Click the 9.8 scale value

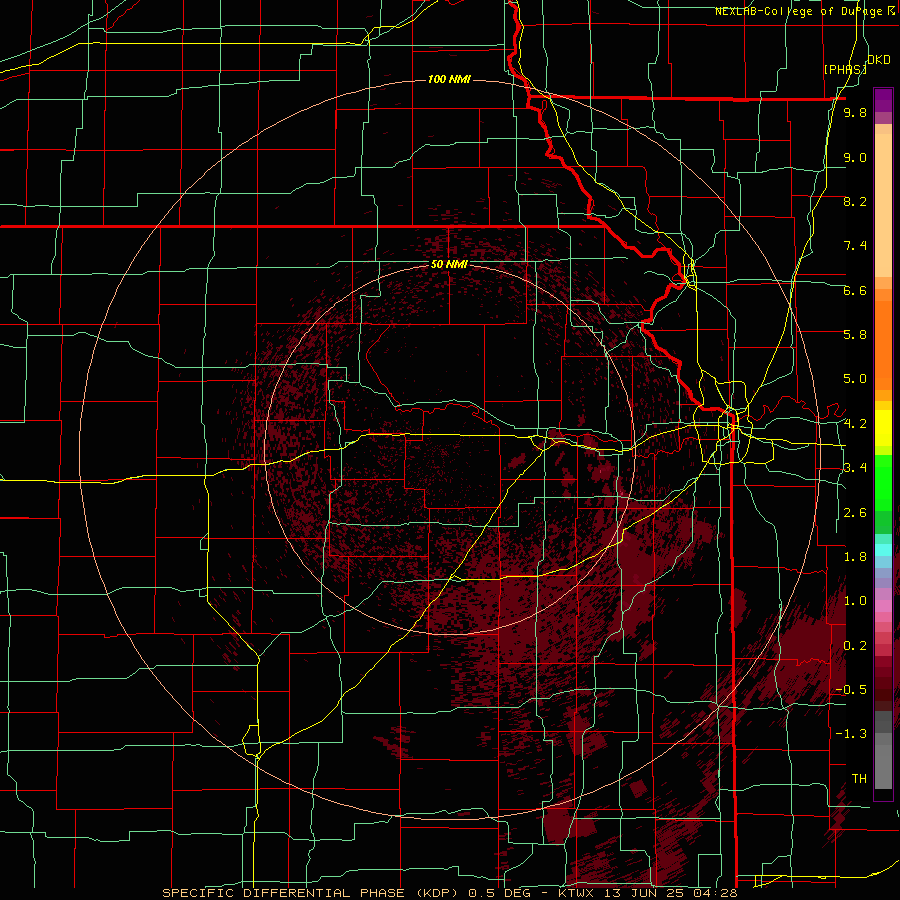coord(855,112)
